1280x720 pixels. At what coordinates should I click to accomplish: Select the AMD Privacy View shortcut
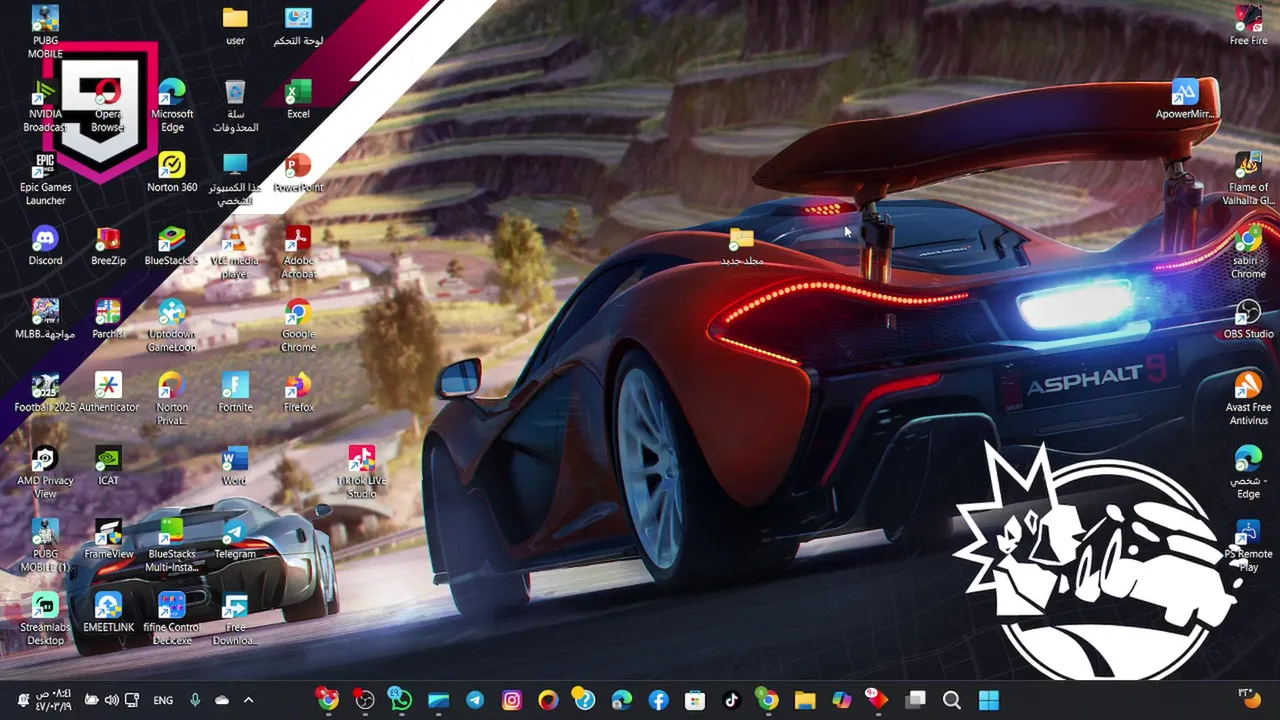tap(45, 472)
